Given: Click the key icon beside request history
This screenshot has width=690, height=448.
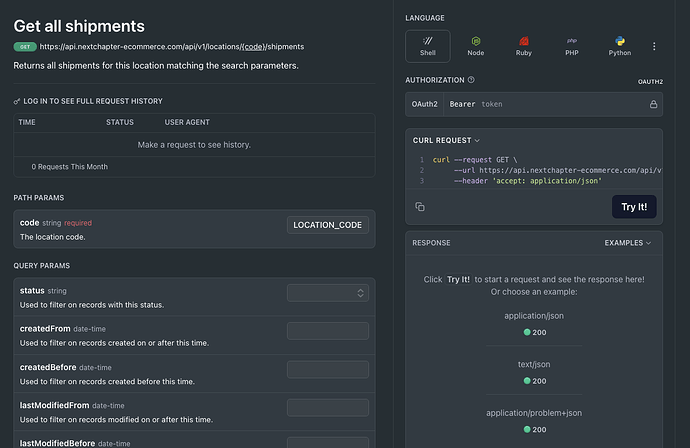Looking at the screenshot, I should tap(17, 101).
